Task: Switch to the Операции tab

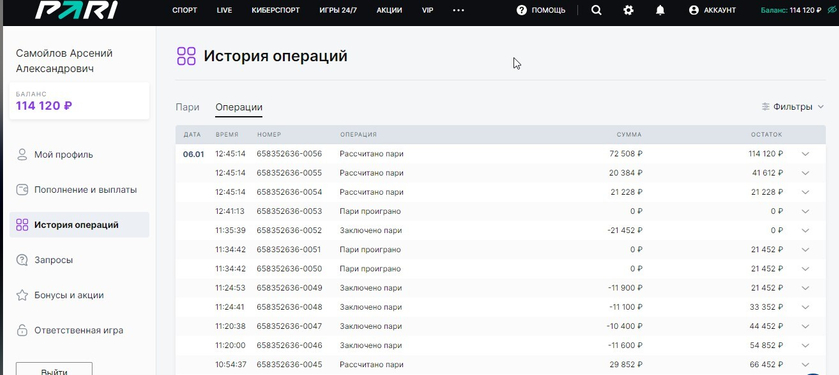Action: pos(239,107)
